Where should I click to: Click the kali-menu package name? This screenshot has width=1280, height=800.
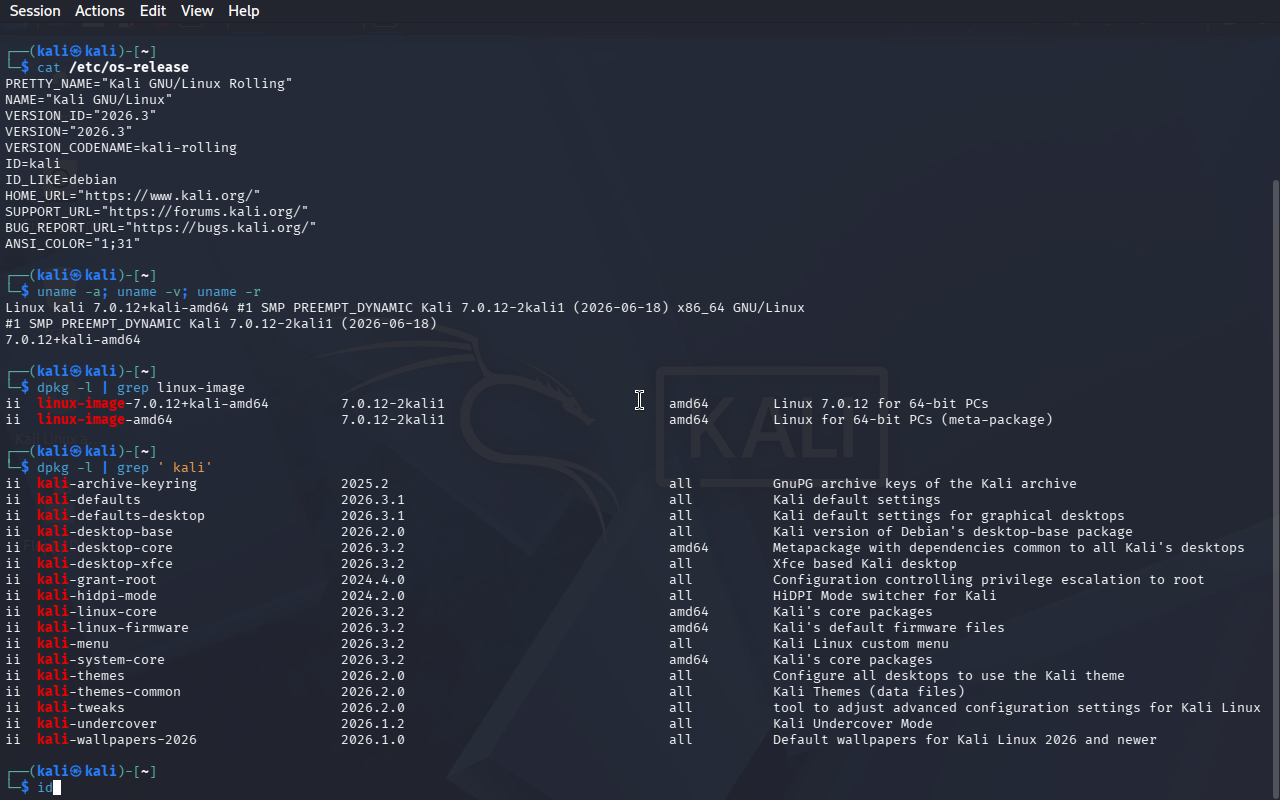pyautogui.click(x=73, y=644)
